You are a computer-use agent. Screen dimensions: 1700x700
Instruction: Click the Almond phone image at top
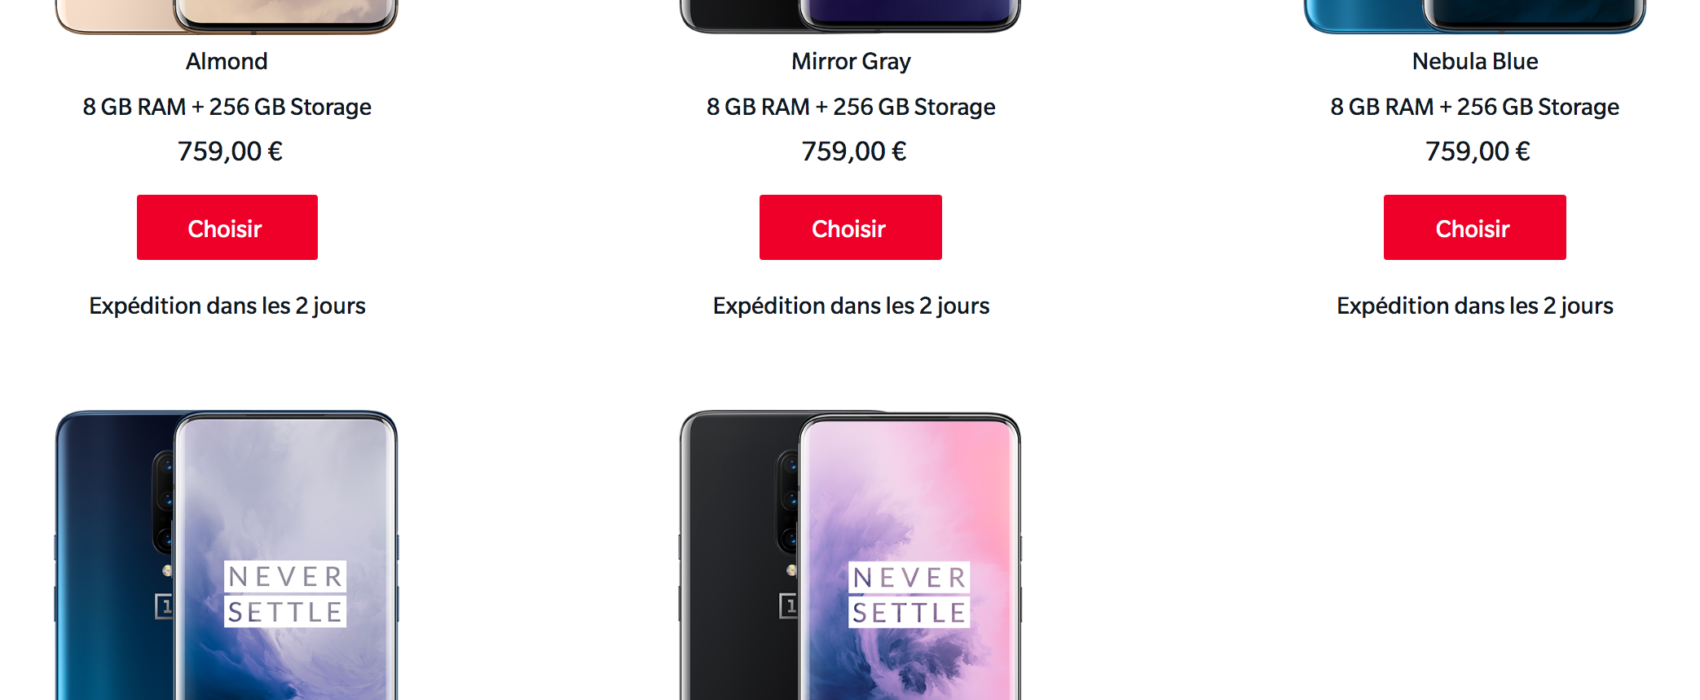[x=227, y=17]
